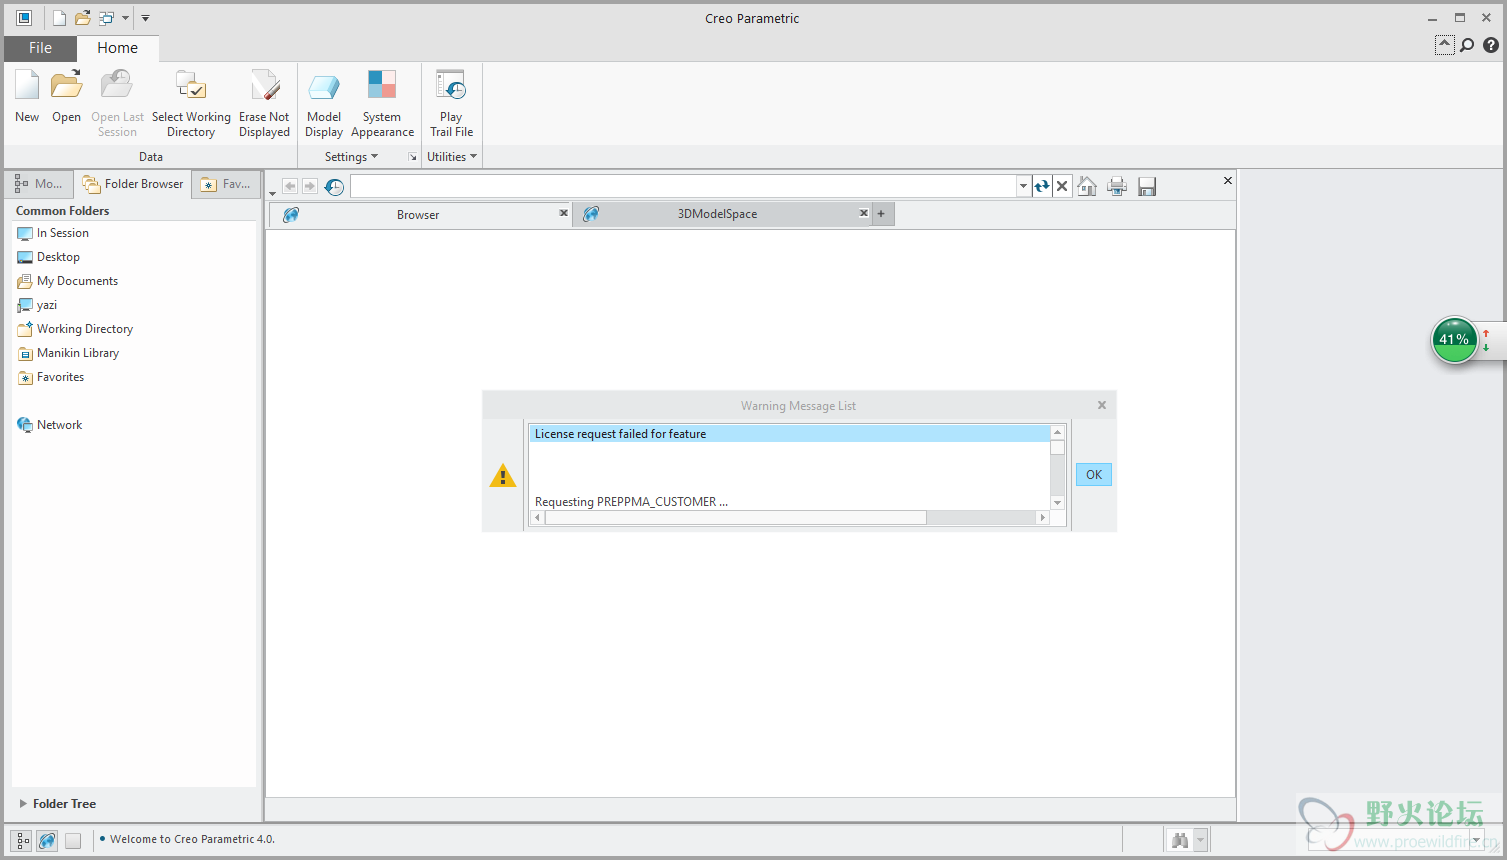Click the ribbon Open folder icon

[x=66, y=97]
